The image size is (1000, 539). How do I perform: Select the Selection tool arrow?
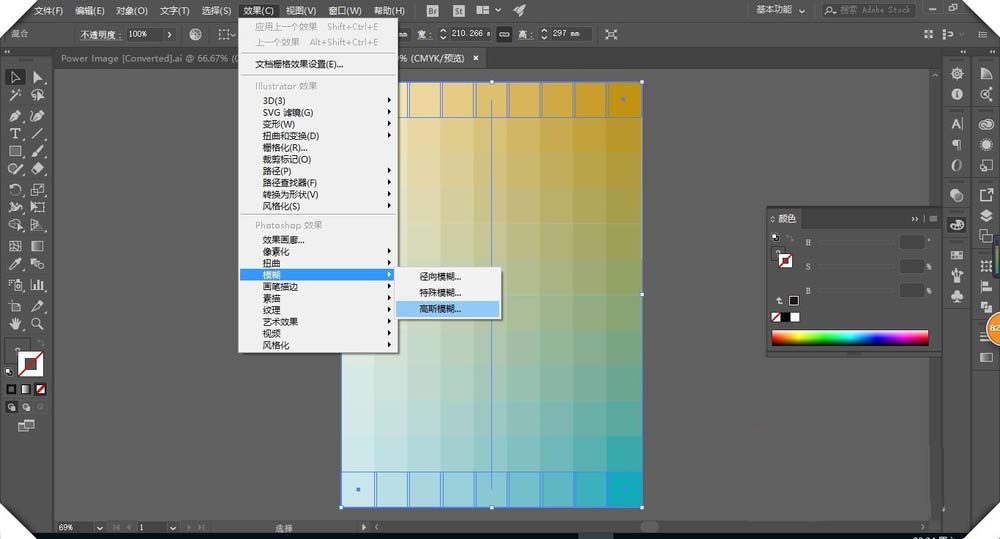(x=15, y=77)
